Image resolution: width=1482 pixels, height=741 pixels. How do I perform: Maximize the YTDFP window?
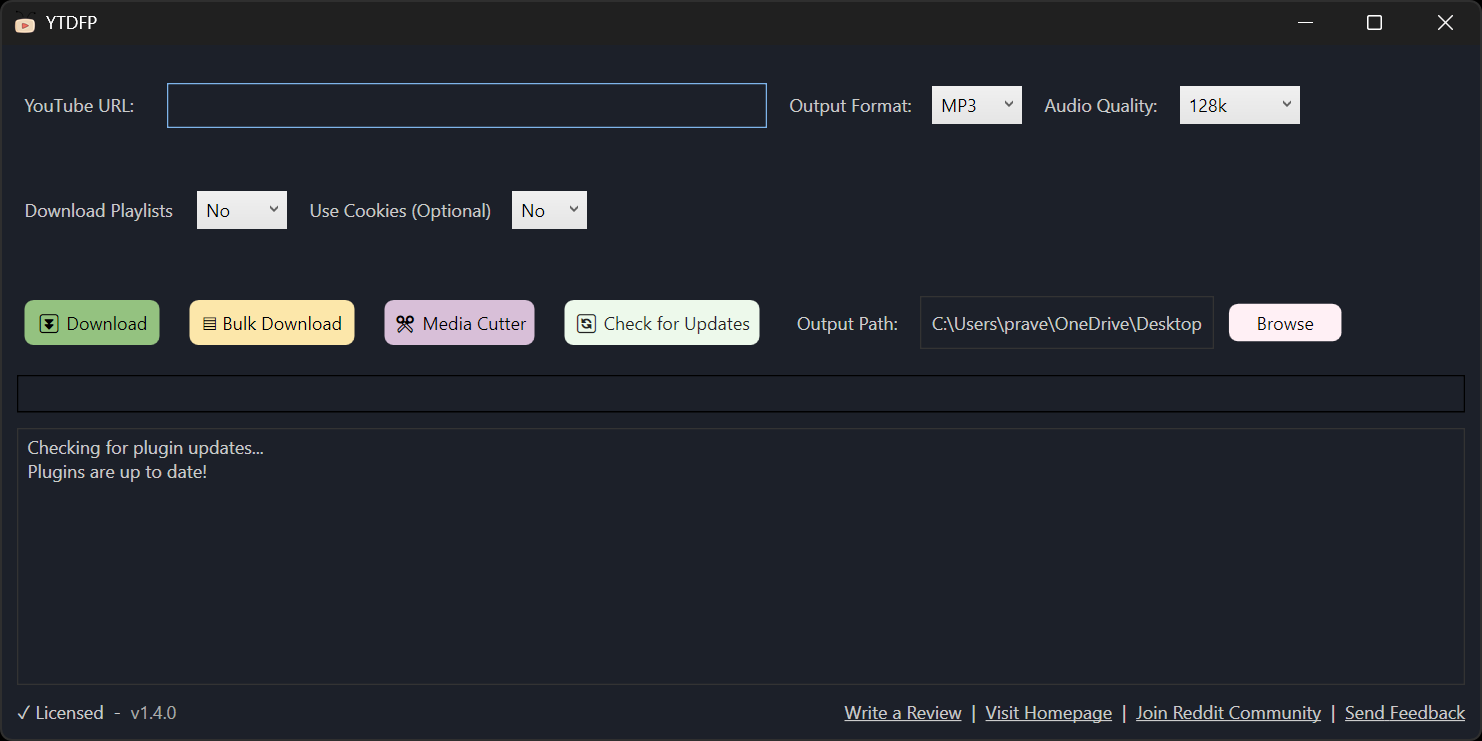(x=1374, y=22)
